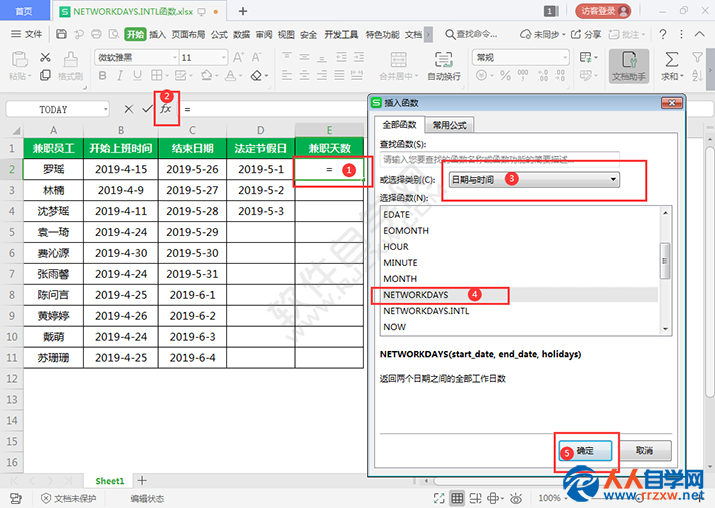This screenshot has width=715, height=508.
Task: Switch to the 页面布局 ribbon tab
Action: point(188,34)
